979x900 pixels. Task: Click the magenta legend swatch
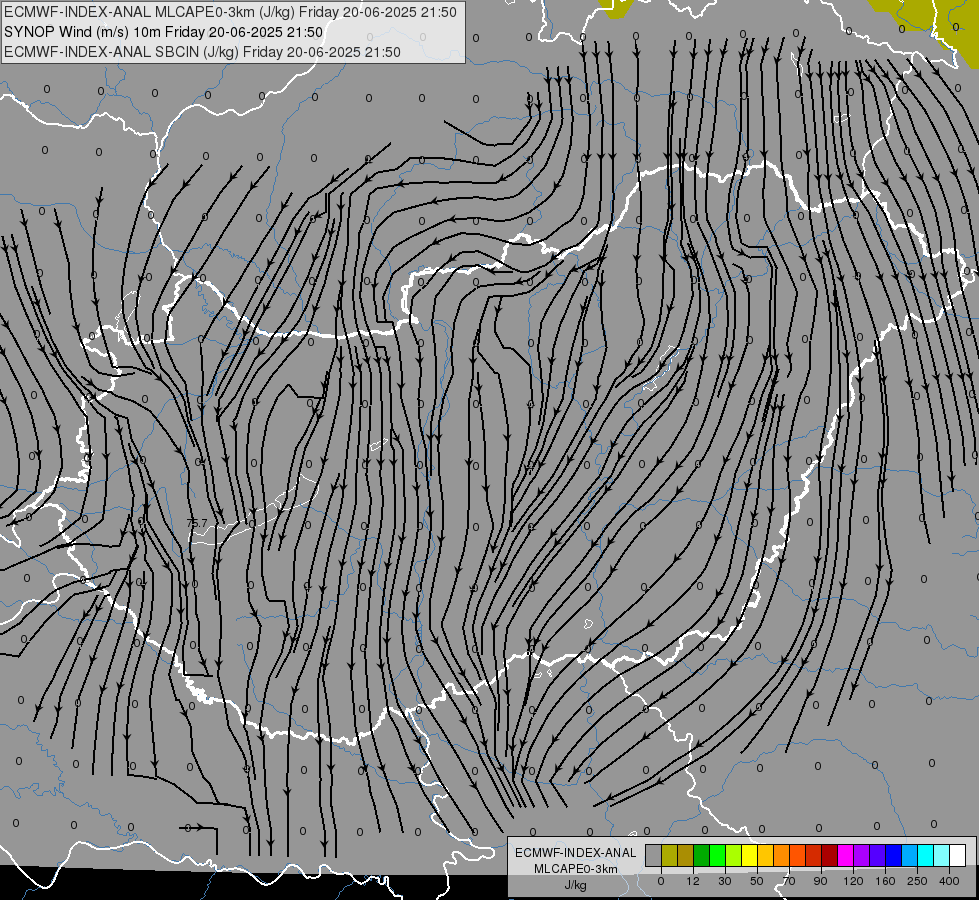pyautogui.click(x=845, y=855)
